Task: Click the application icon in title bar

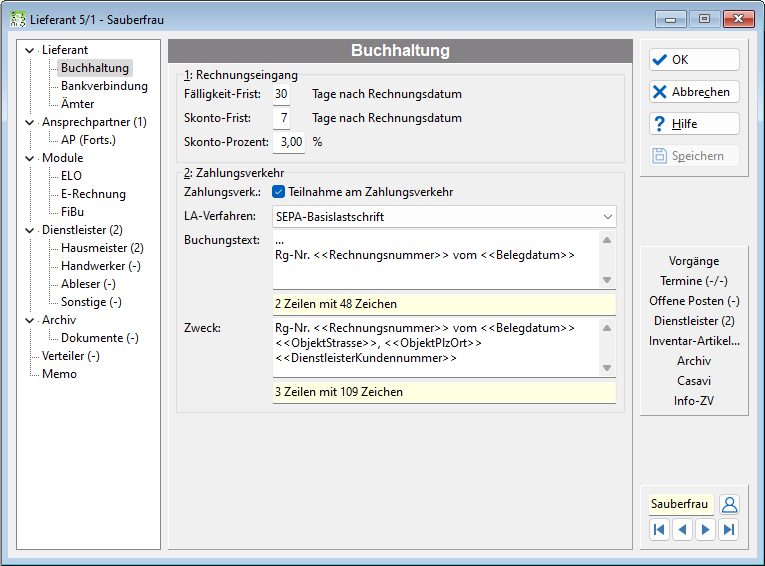Action: [18, 20]
